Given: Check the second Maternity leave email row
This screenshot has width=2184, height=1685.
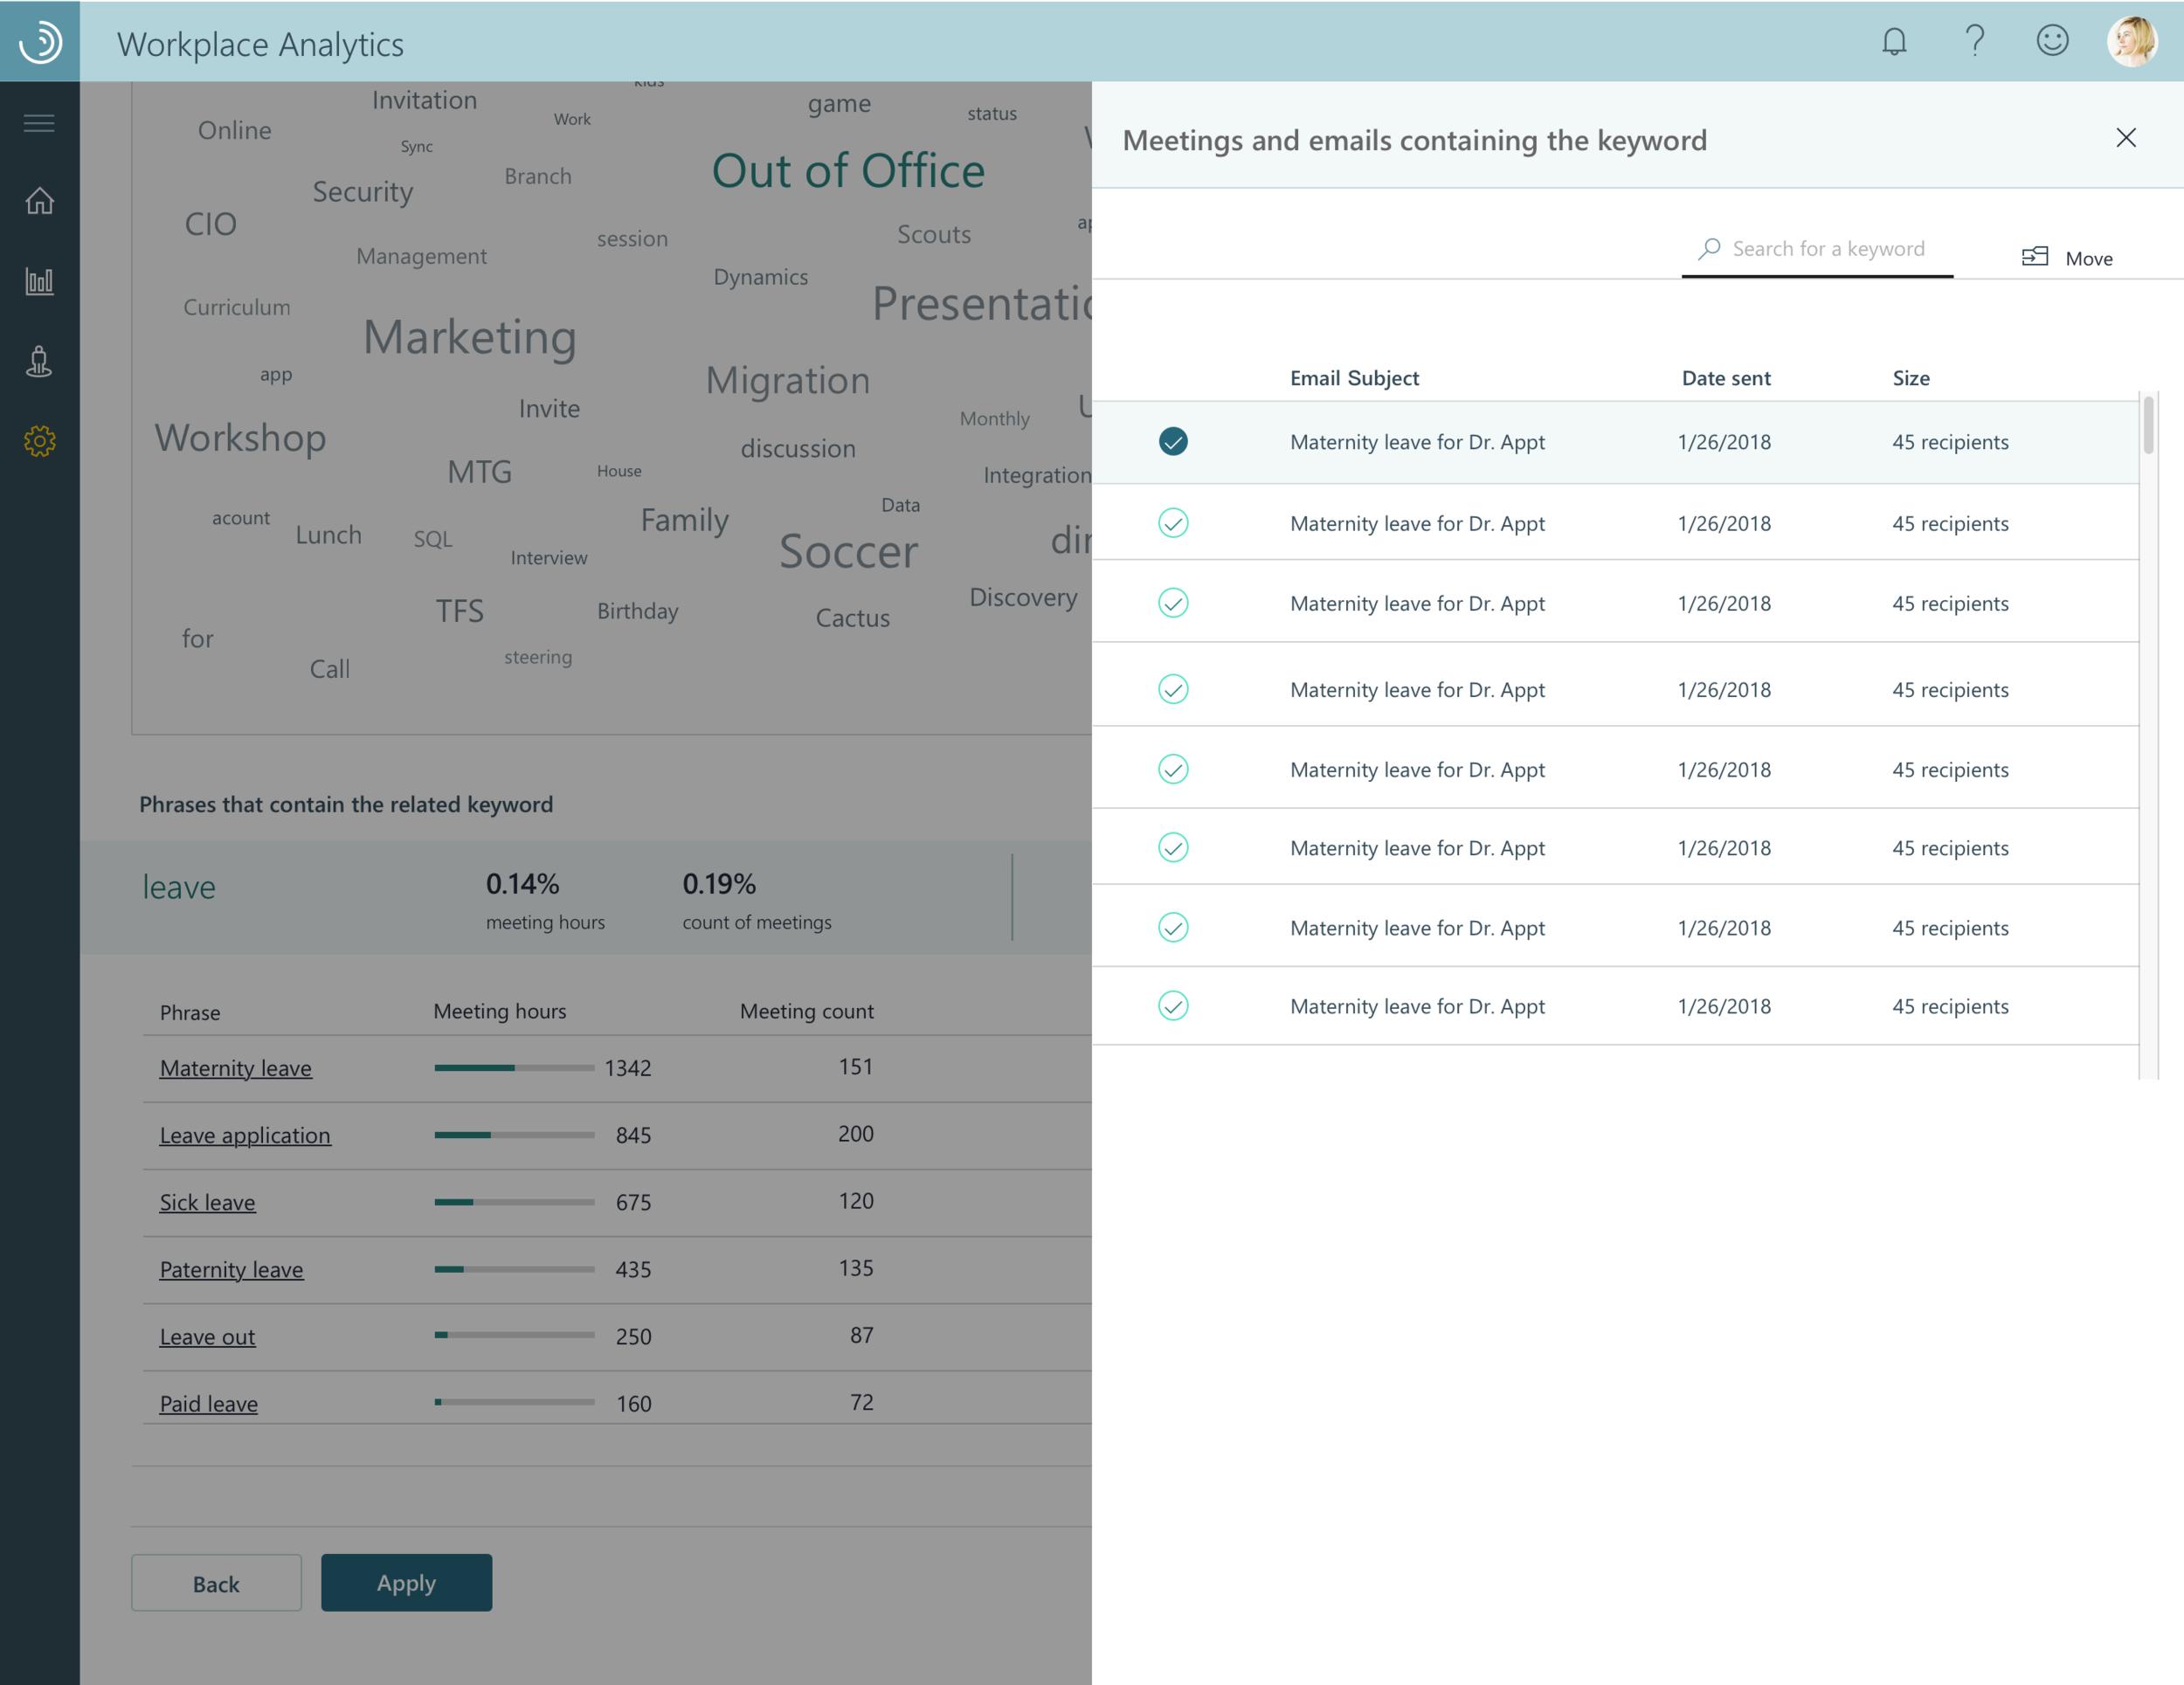Looking at the screenshot, I should pyautogui.click(x=1174, y=523).
